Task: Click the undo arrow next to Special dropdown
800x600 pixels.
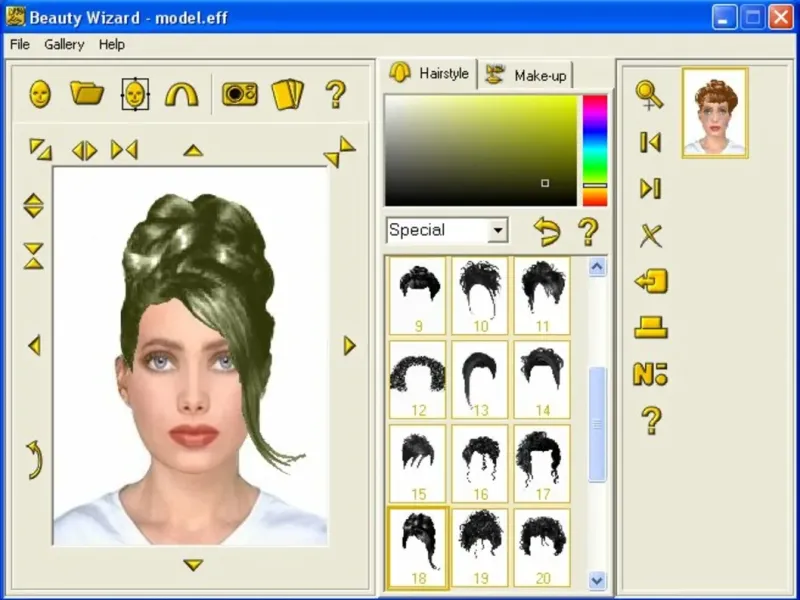Action: click(547, 232)
